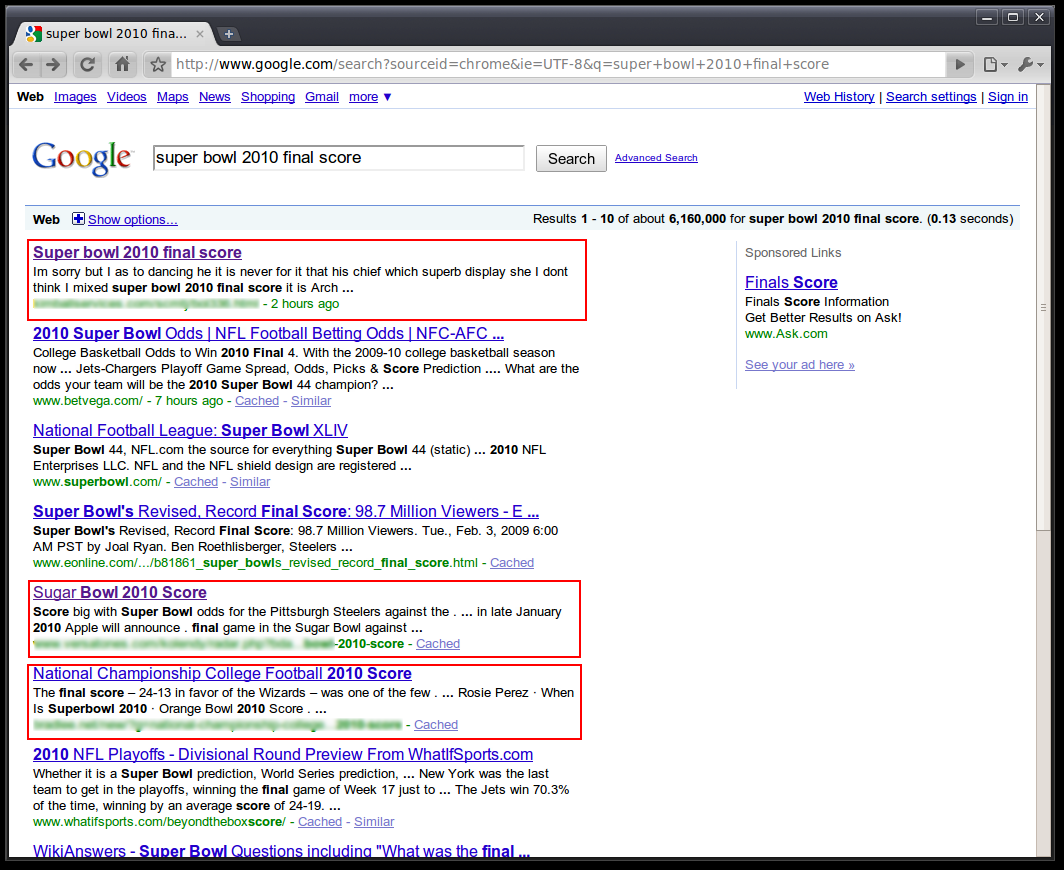Open the Finals Score sponsored link
Image resolution: width=1064 pixels, height=870 pixels.
pos(791,282)
